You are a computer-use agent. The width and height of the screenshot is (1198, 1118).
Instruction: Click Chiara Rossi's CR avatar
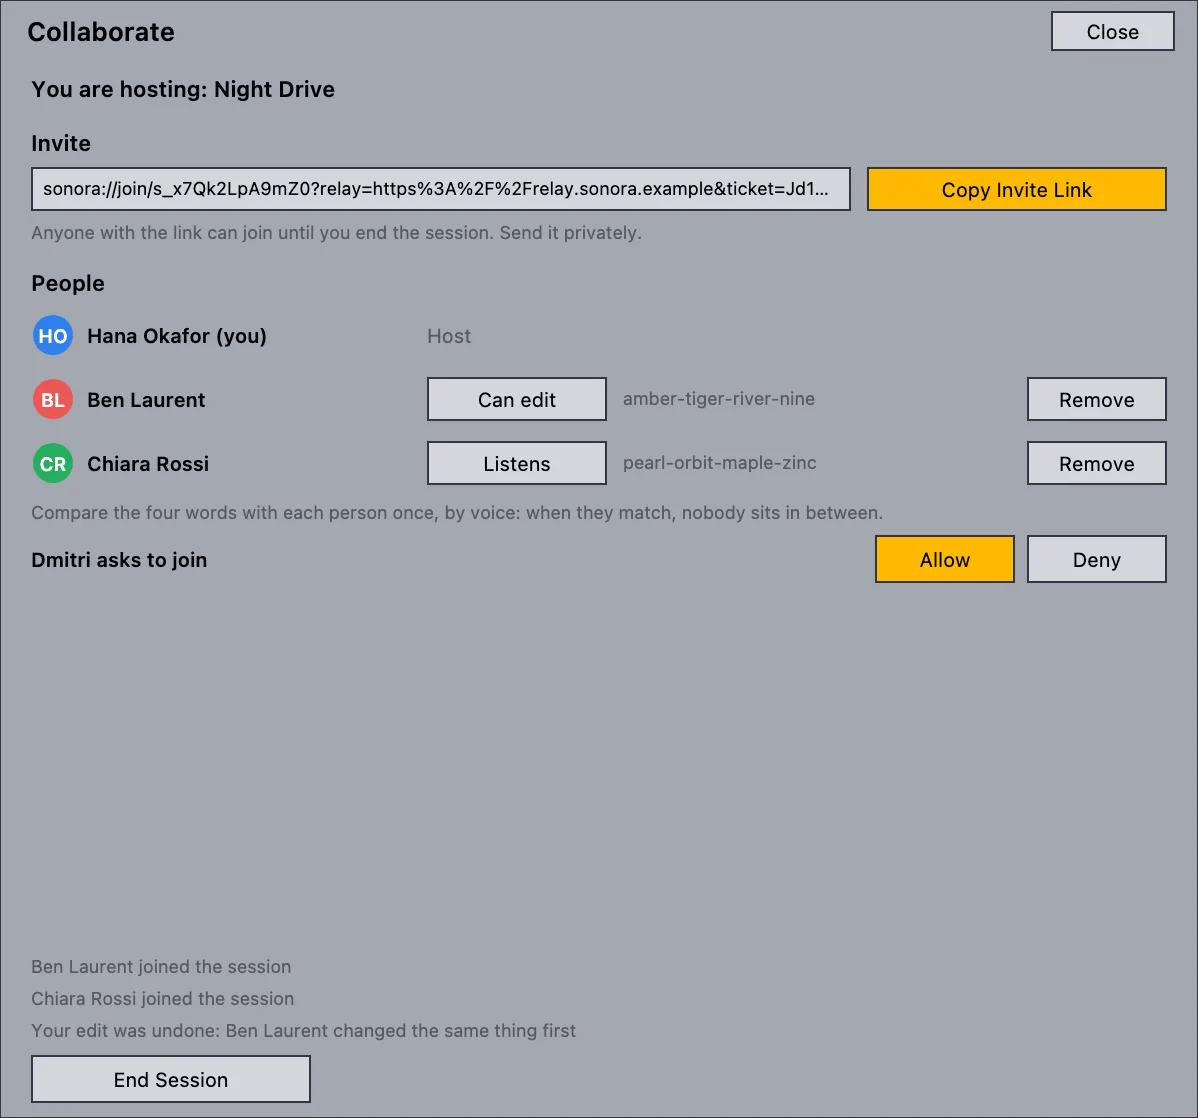tap(53, 463)
